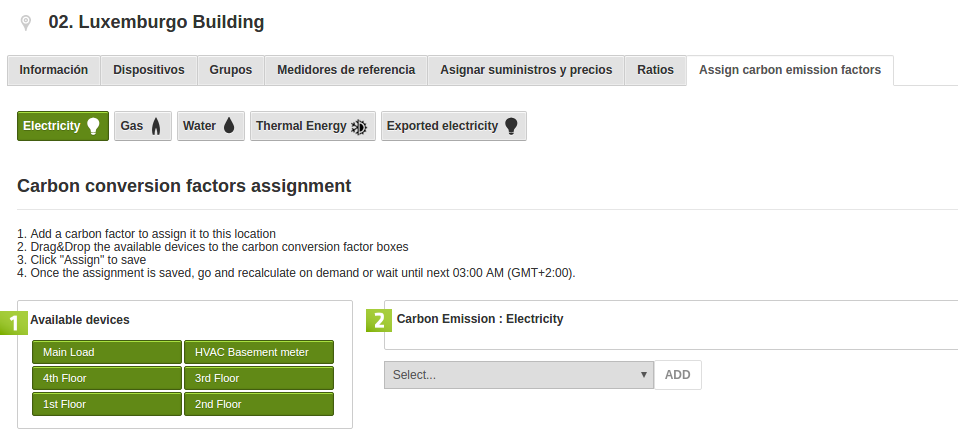
Task: Switch to the Dispositivos tab
Action: pyautogui.click(x=148, y=70)
